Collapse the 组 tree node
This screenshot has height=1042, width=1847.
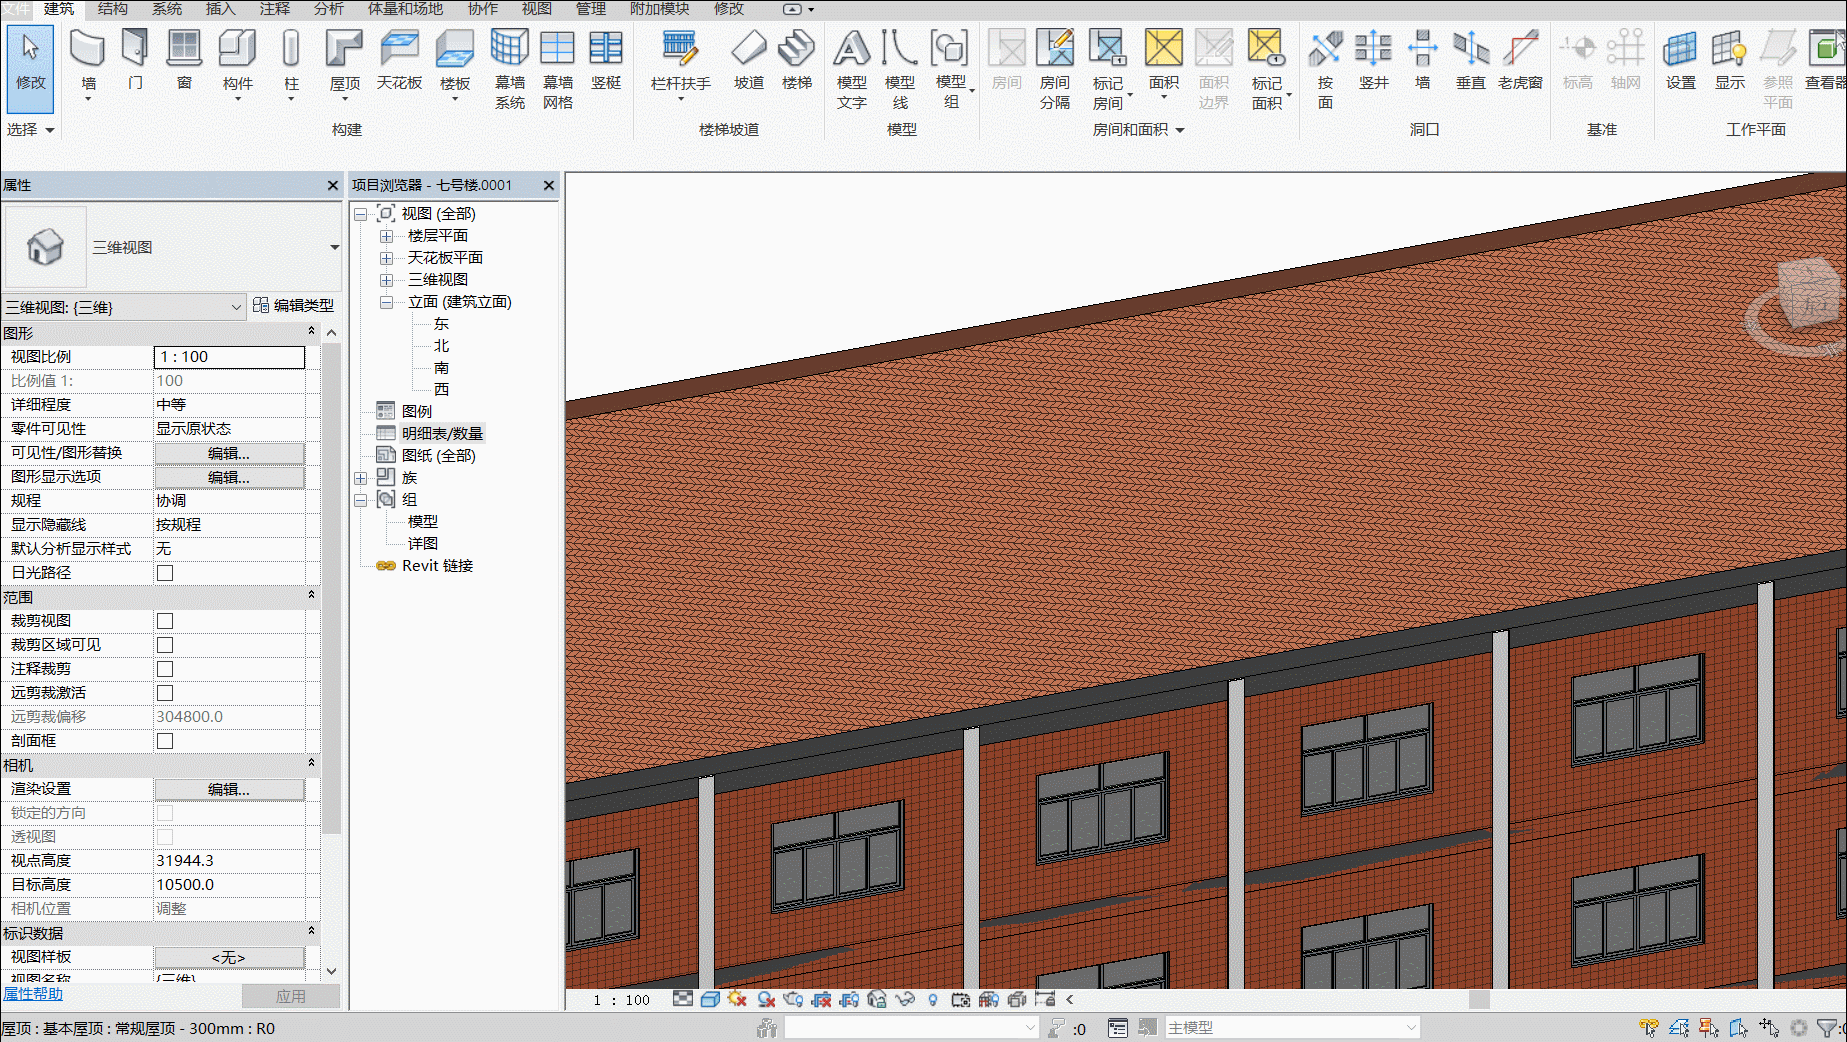360,500
